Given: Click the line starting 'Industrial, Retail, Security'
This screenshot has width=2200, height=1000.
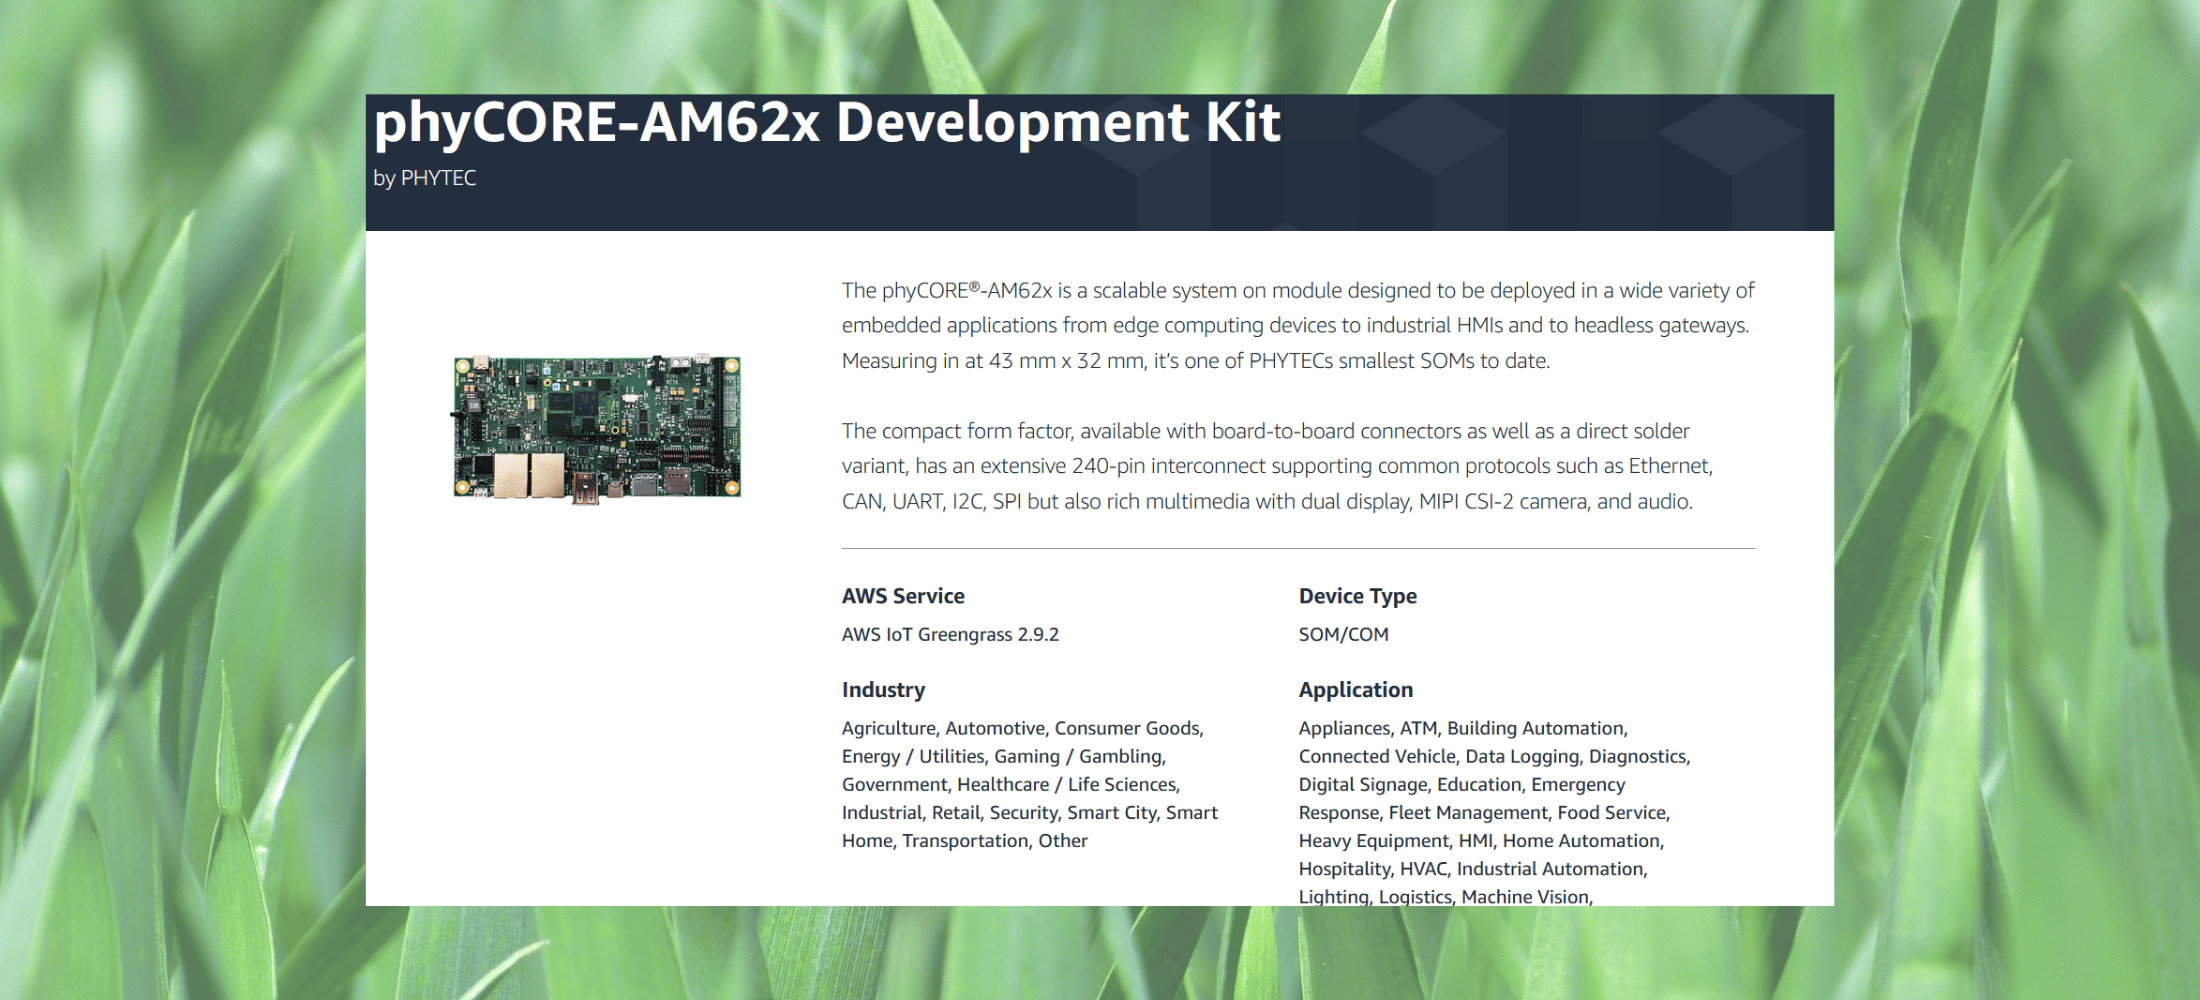Looking at the screenshot, I should click(1030, 812).
